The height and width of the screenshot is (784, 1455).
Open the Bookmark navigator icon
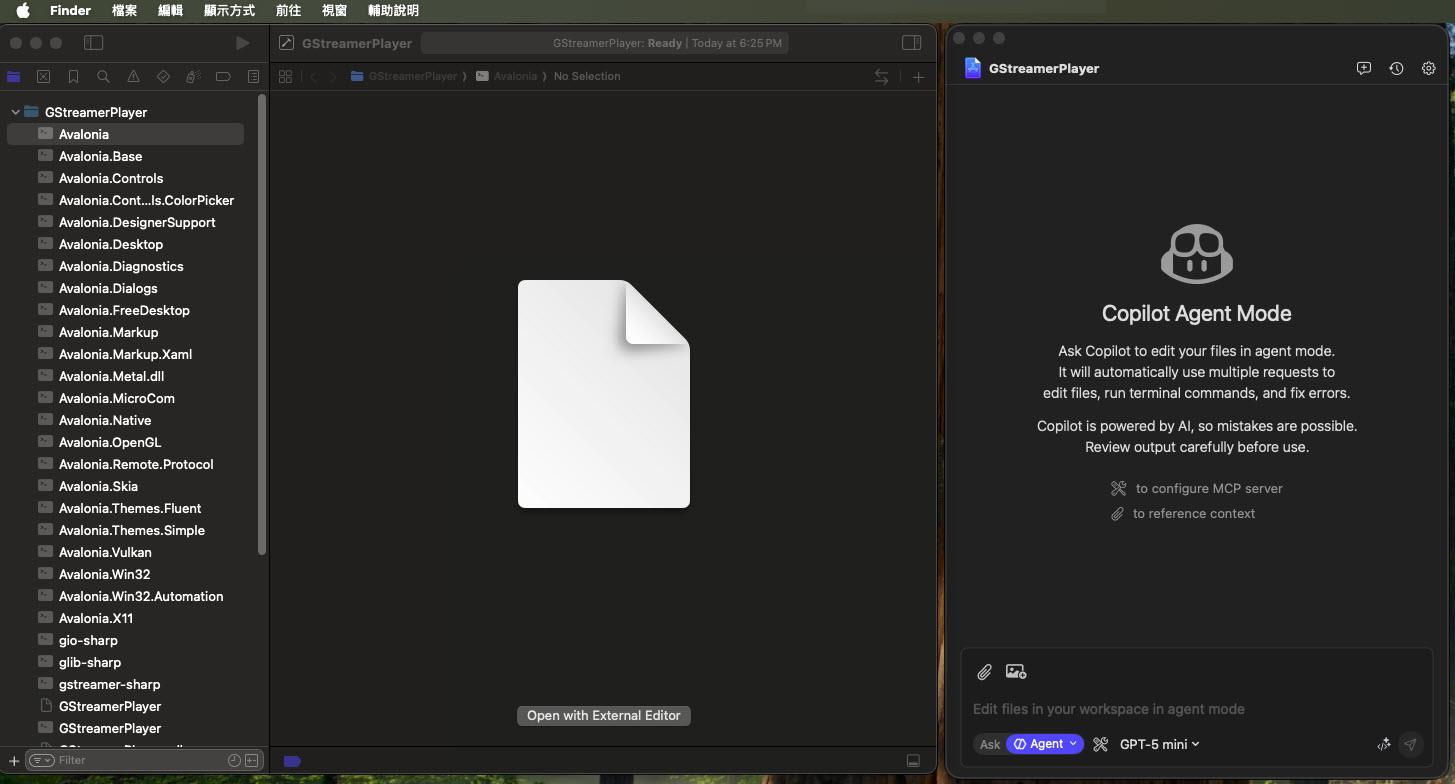[73, 76]
